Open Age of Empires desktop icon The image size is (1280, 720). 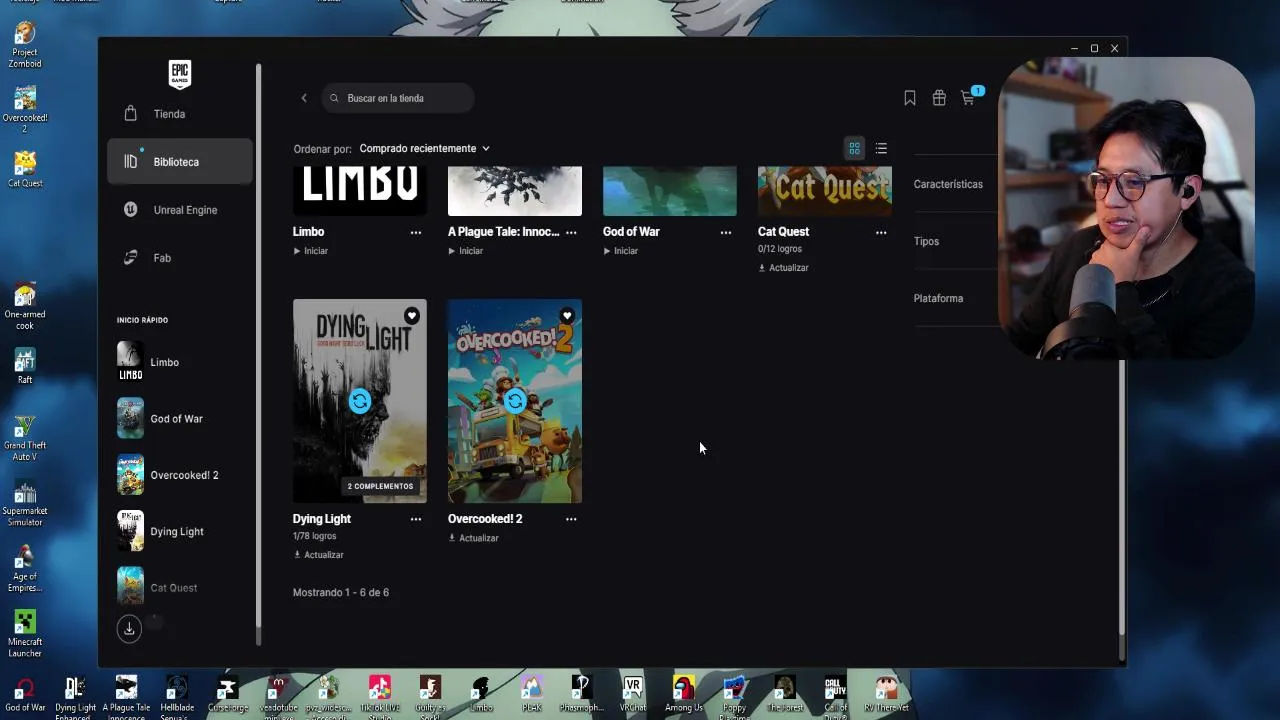(25, 569)
